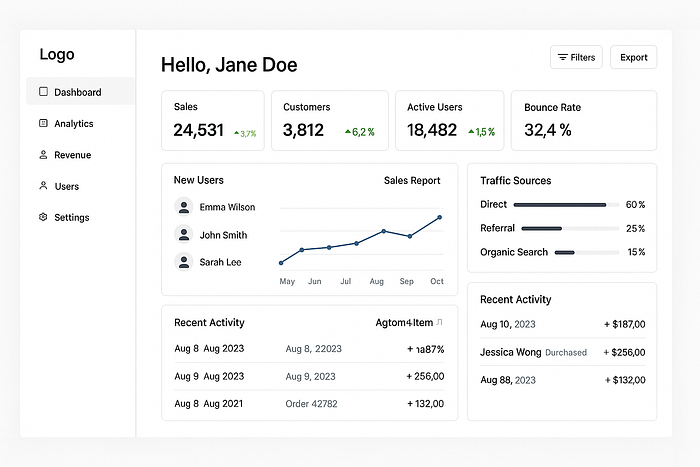
Task: Click the + $187,00 amount
Action: click(625, 324)
